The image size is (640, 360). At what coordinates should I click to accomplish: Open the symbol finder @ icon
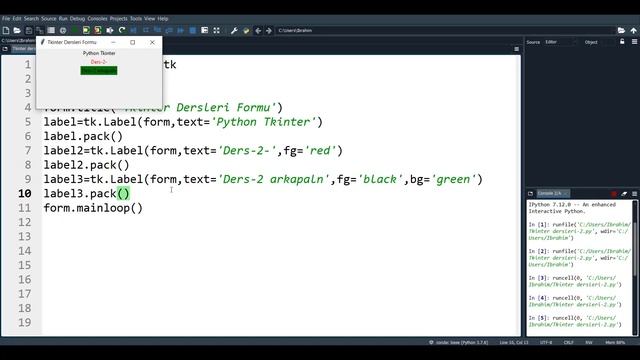(x=63, y=31)
